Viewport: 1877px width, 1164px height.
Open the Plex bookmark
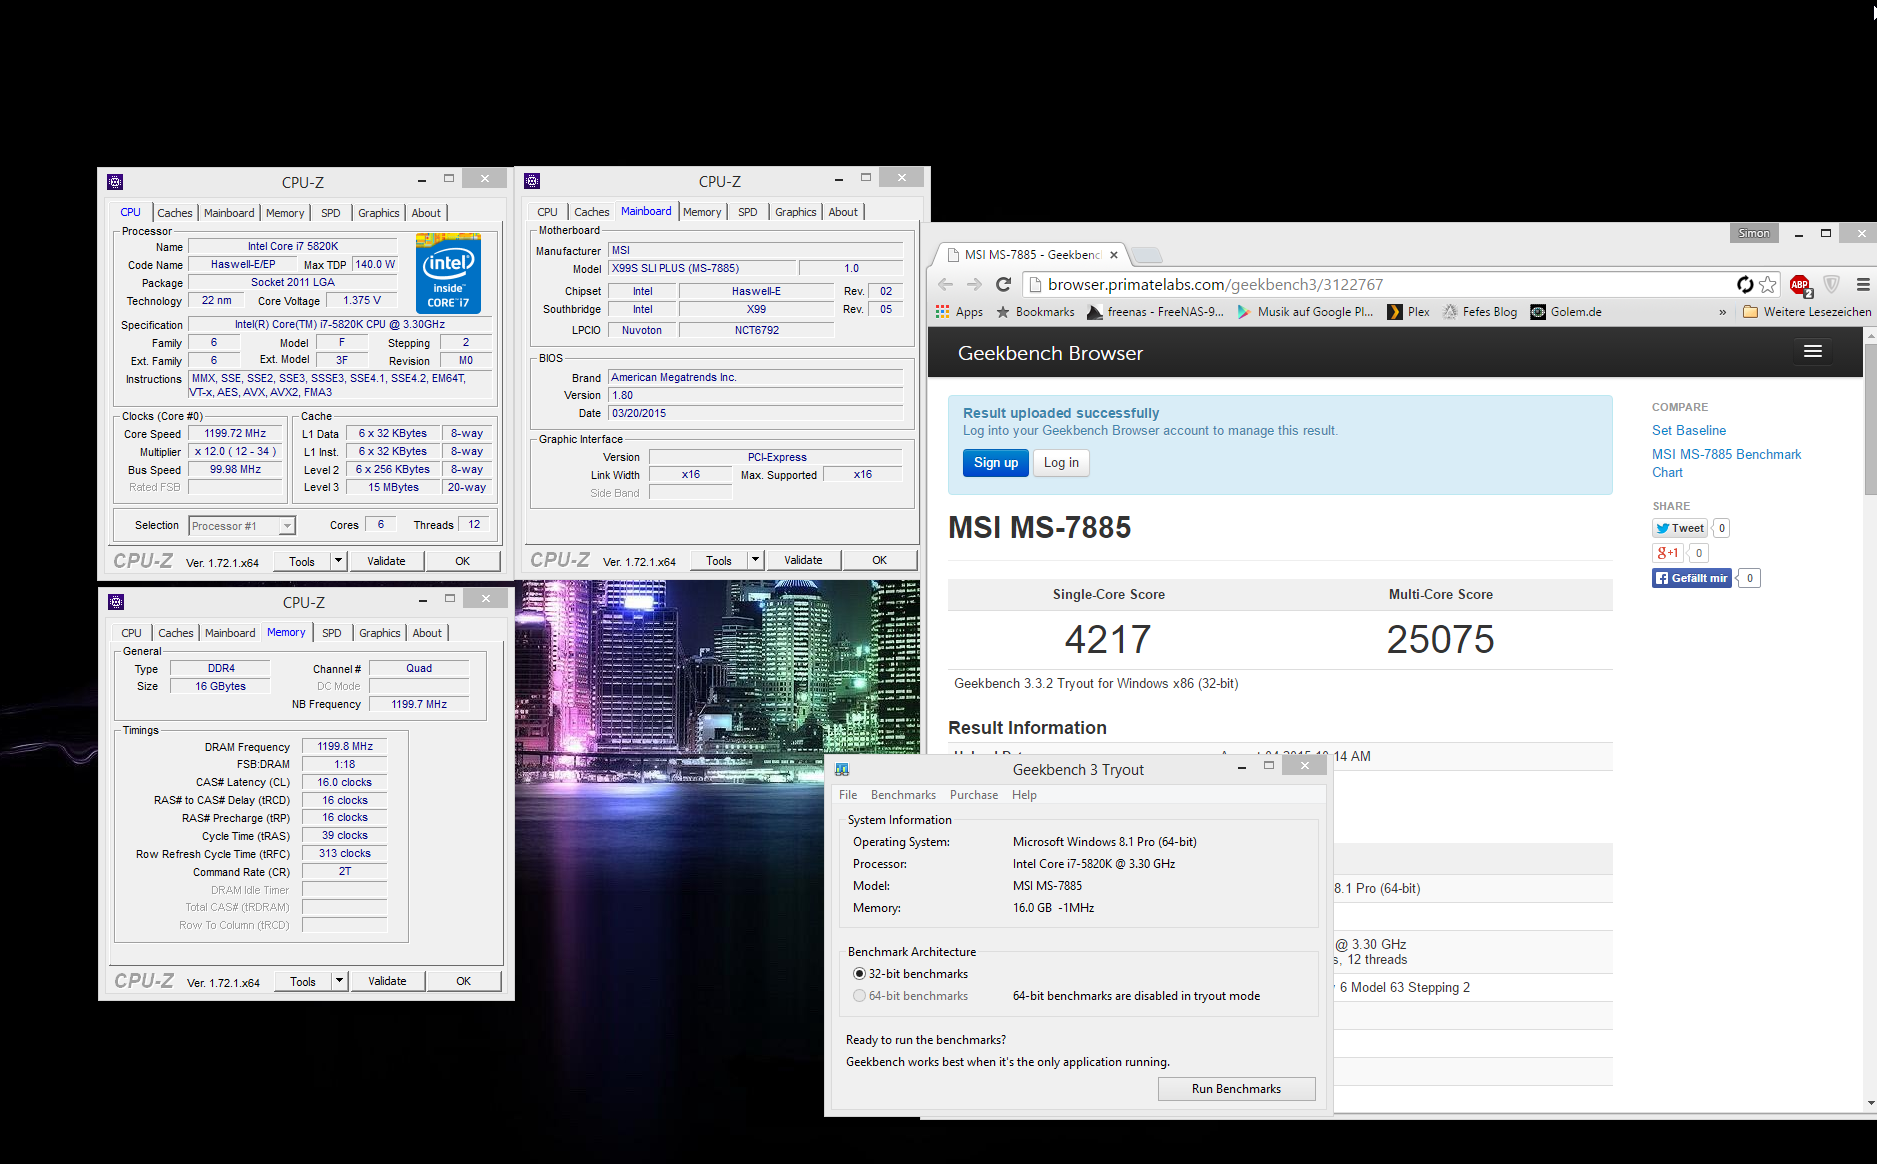coord(1408,312)
